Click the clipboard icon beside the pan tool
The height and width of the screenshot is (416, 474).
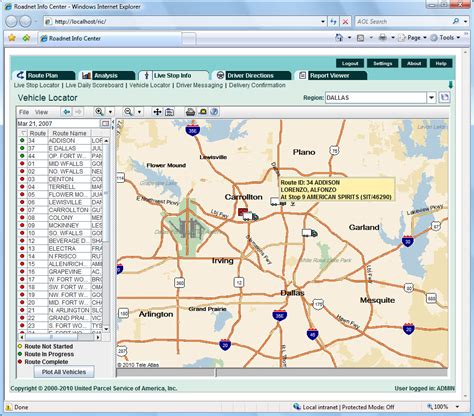[169, 112]
